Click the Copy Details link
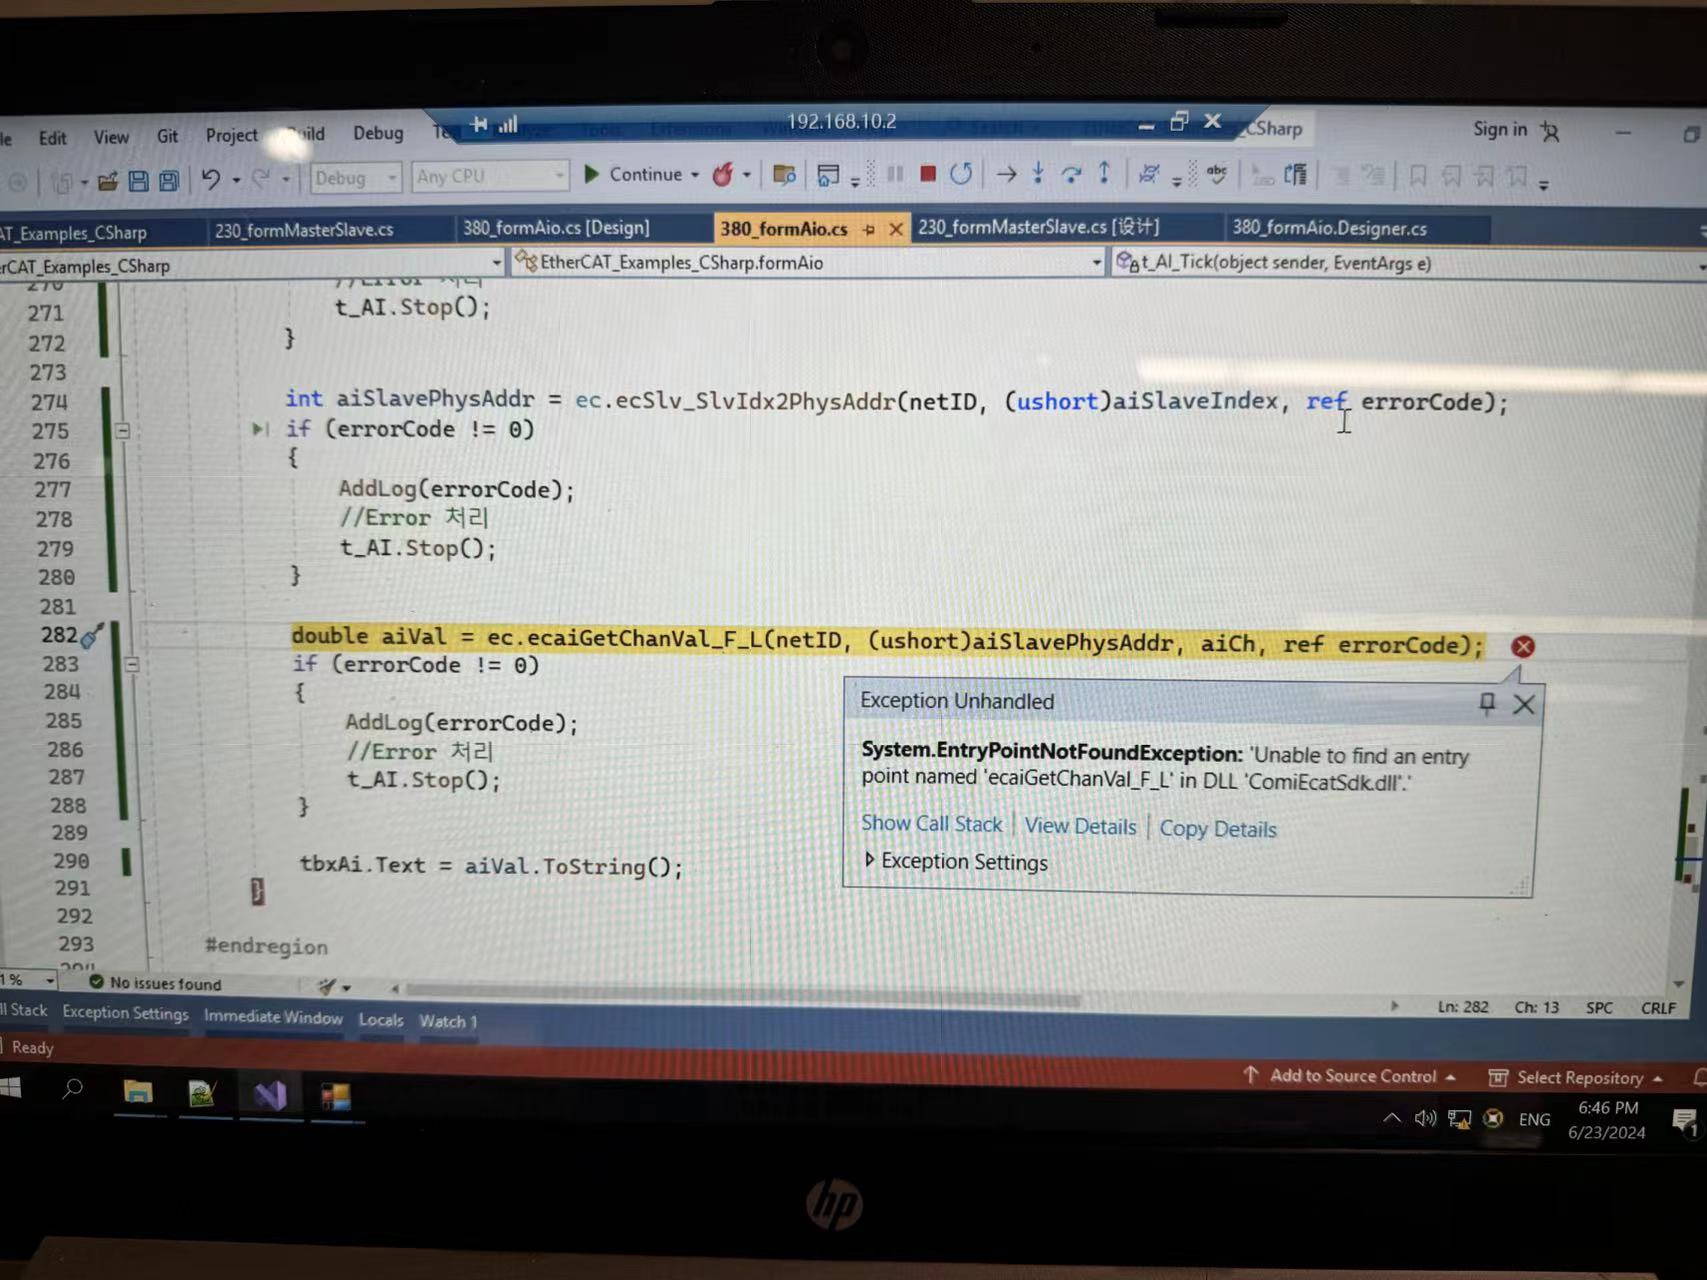The image size is (1707, 1280). pyautogui.click(x=1217, y=829)
